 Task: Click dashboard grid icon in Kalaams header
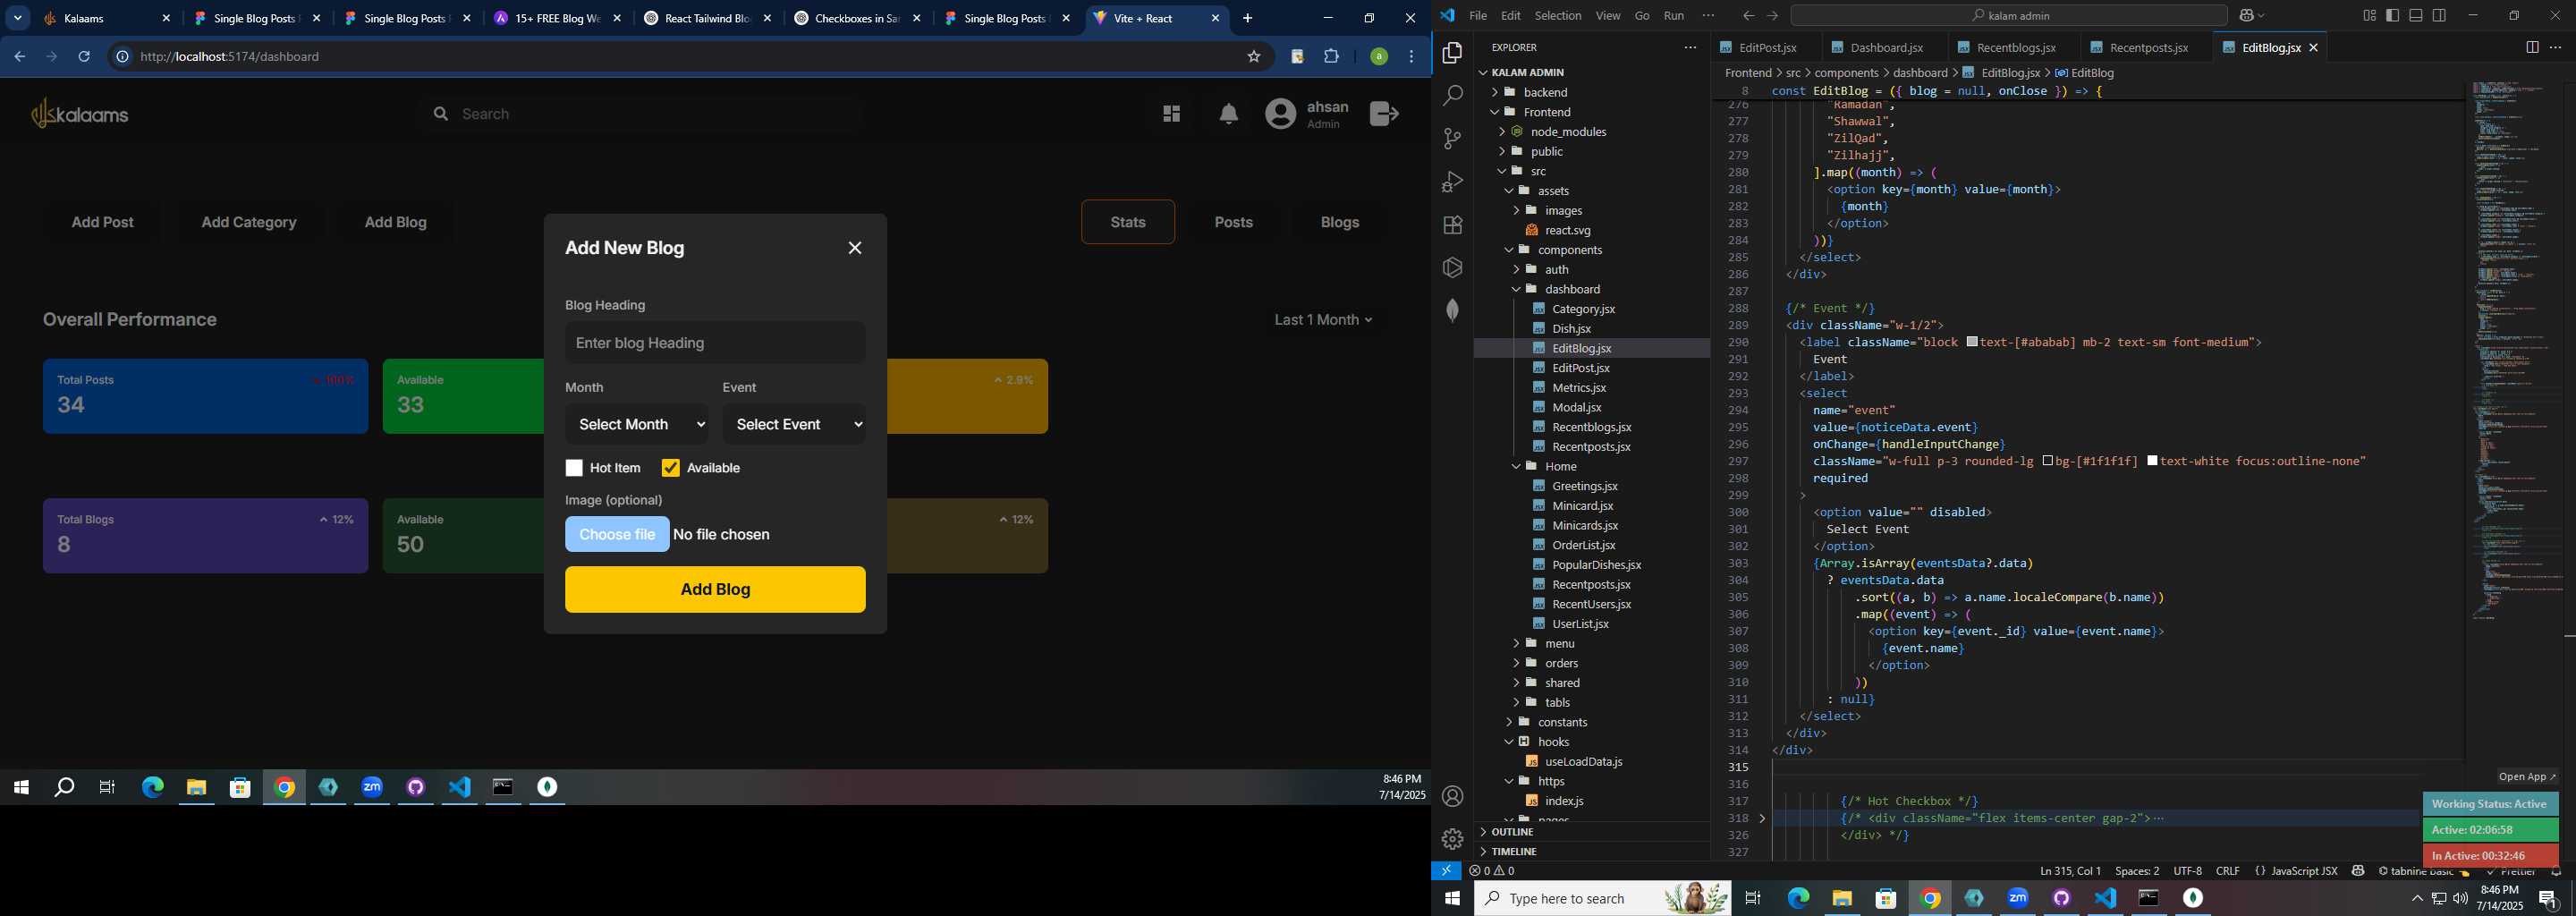pos(1171,114)
